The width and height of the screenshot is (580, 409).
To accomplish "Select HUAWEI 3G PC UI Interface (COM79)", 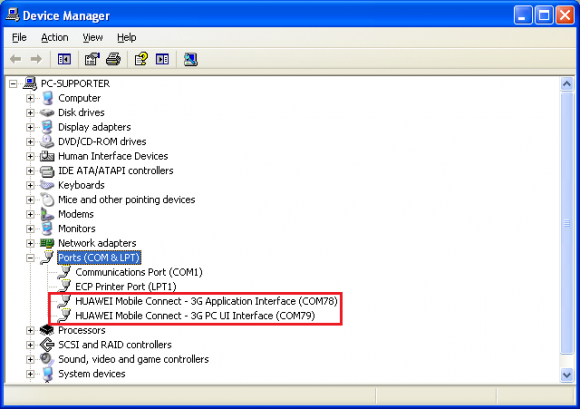I will coord(195,316).
